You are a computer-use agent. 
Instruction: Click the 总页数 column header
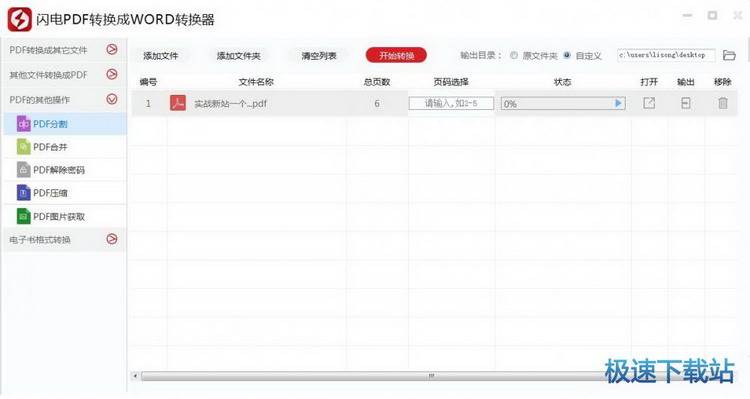(x=377, y=82)
